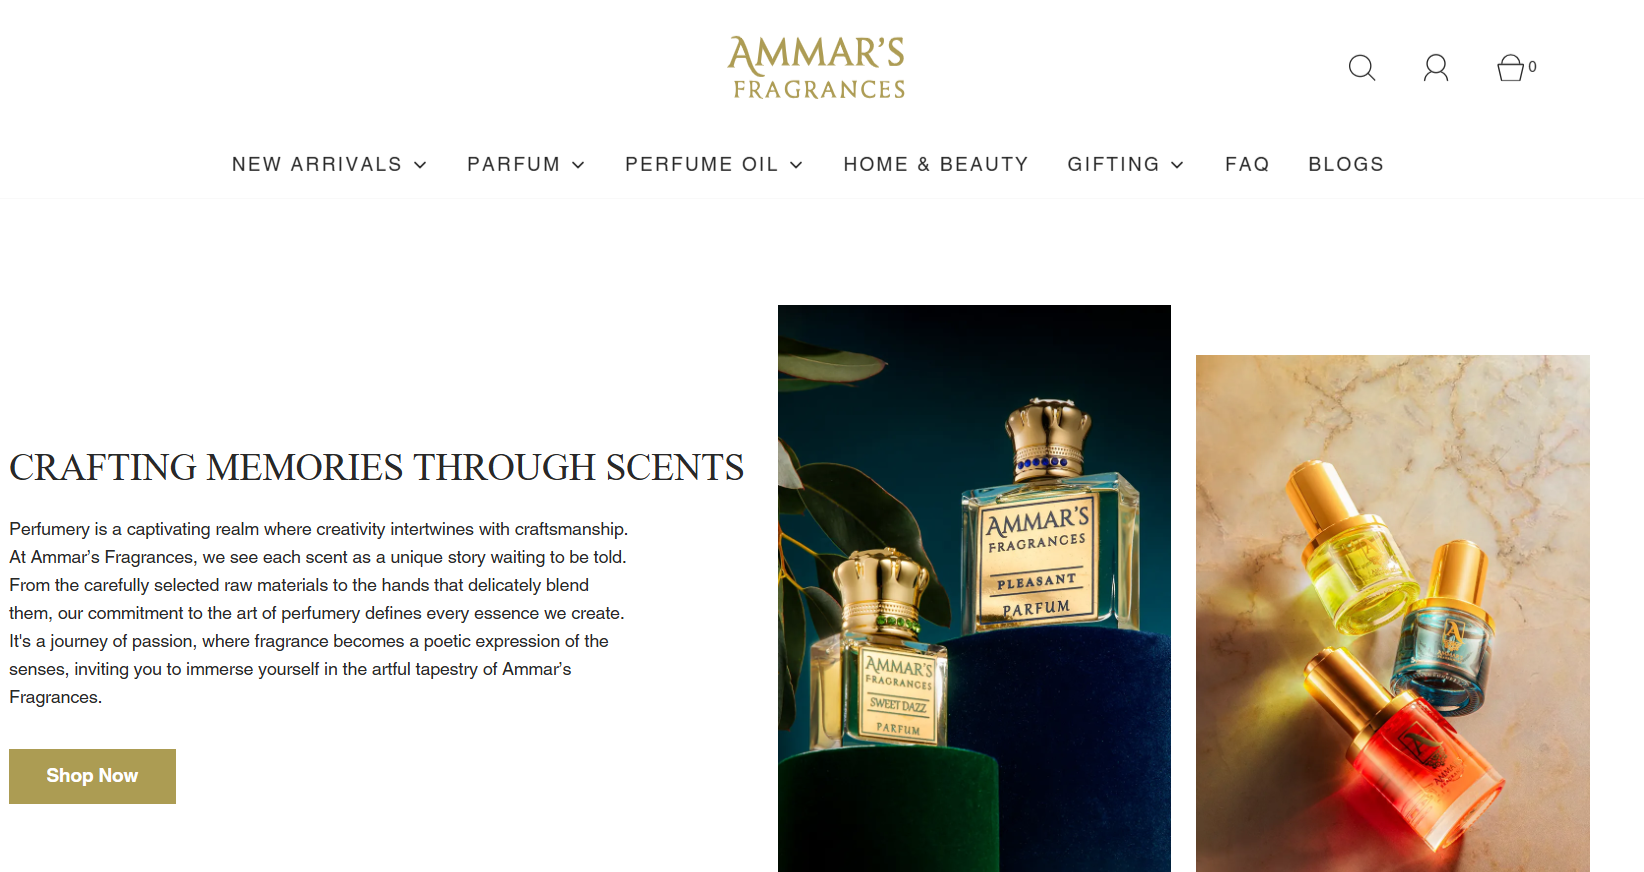Open the Home & Beauty menu

(935, 164)
